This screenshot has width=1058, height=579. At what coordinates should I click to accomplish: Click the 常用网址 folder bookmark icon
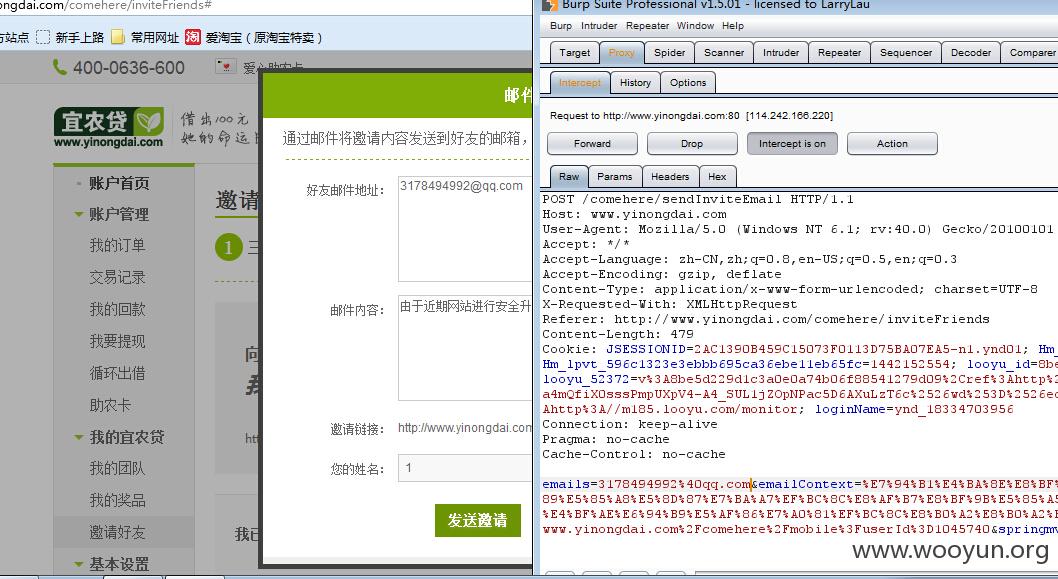(117, 37)
